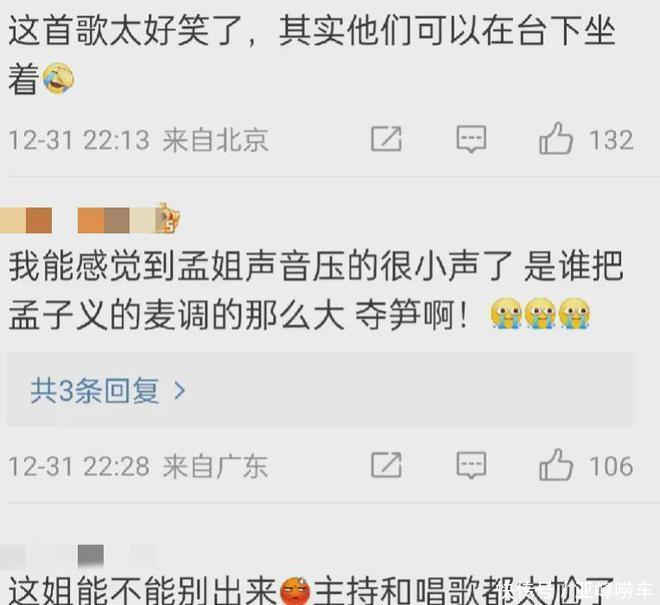Select the comment about 孟子义的麦
The image size is (660, 605).
click(x=316, y=291)
